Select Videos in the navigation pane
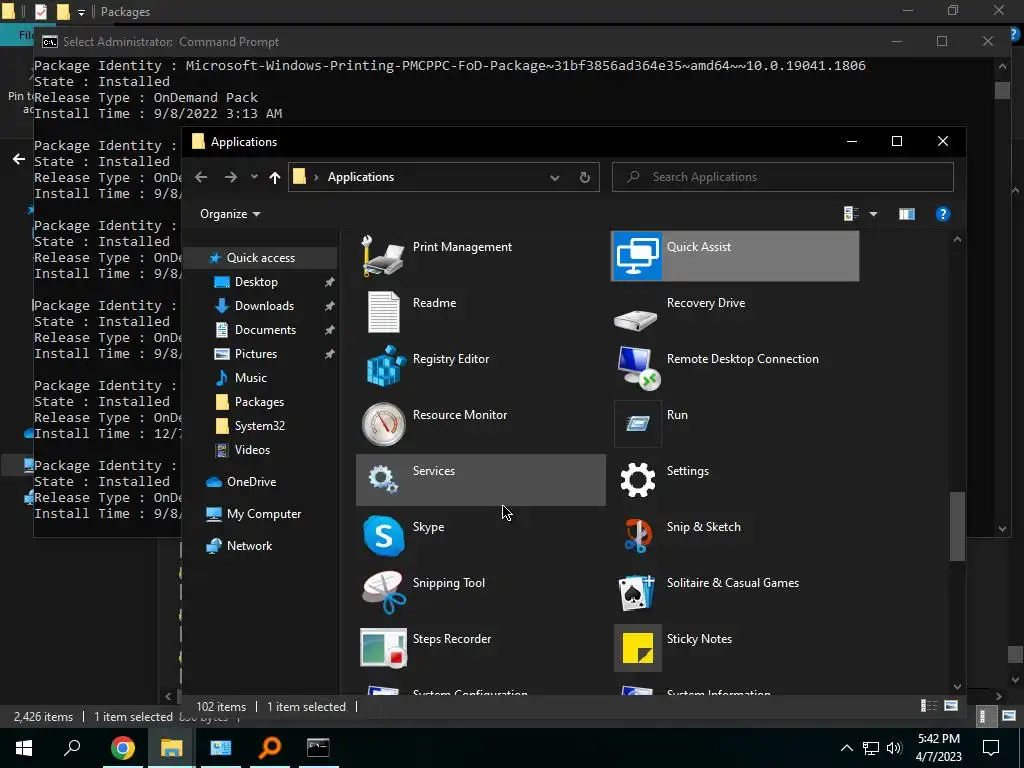This screenshot has height=768, width=1024. tap(252, 450)
